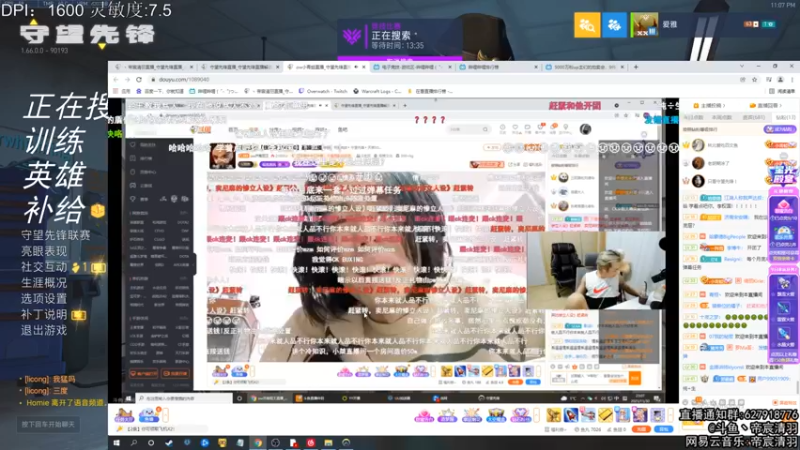This screenshot has height=450, width=800.
Task: Open 选项设置 in the Overwatch menu
Action: 44,298
